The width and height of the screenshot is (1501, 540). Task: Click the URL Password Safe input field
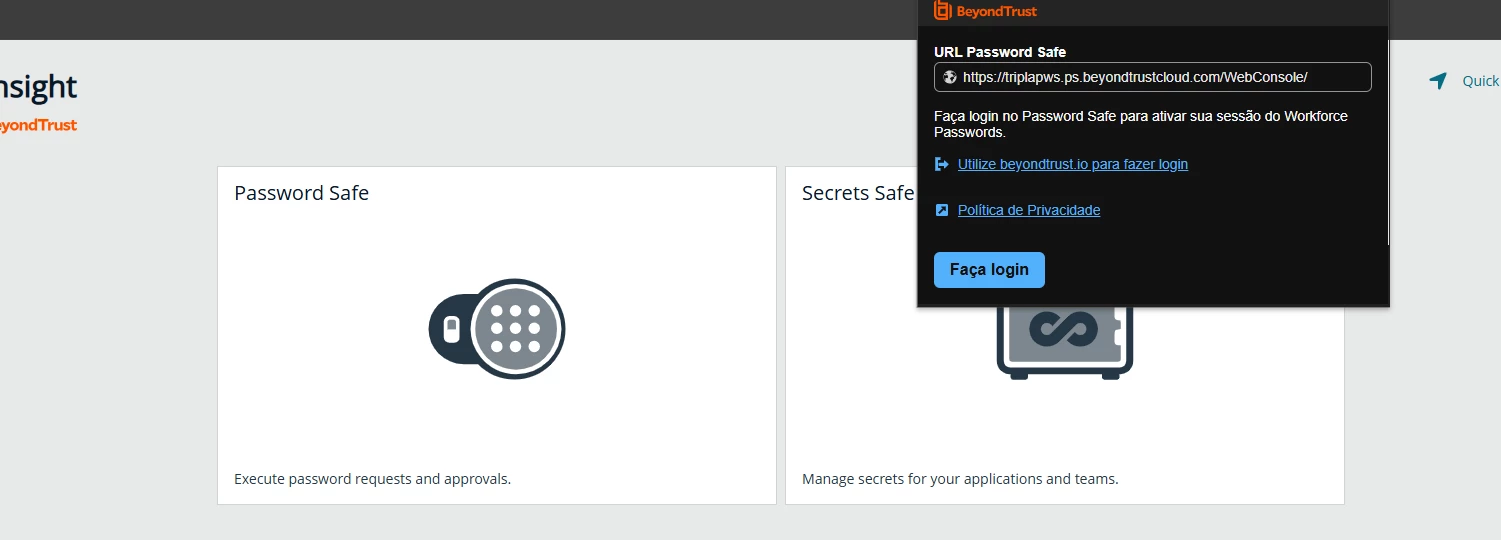1152,77
